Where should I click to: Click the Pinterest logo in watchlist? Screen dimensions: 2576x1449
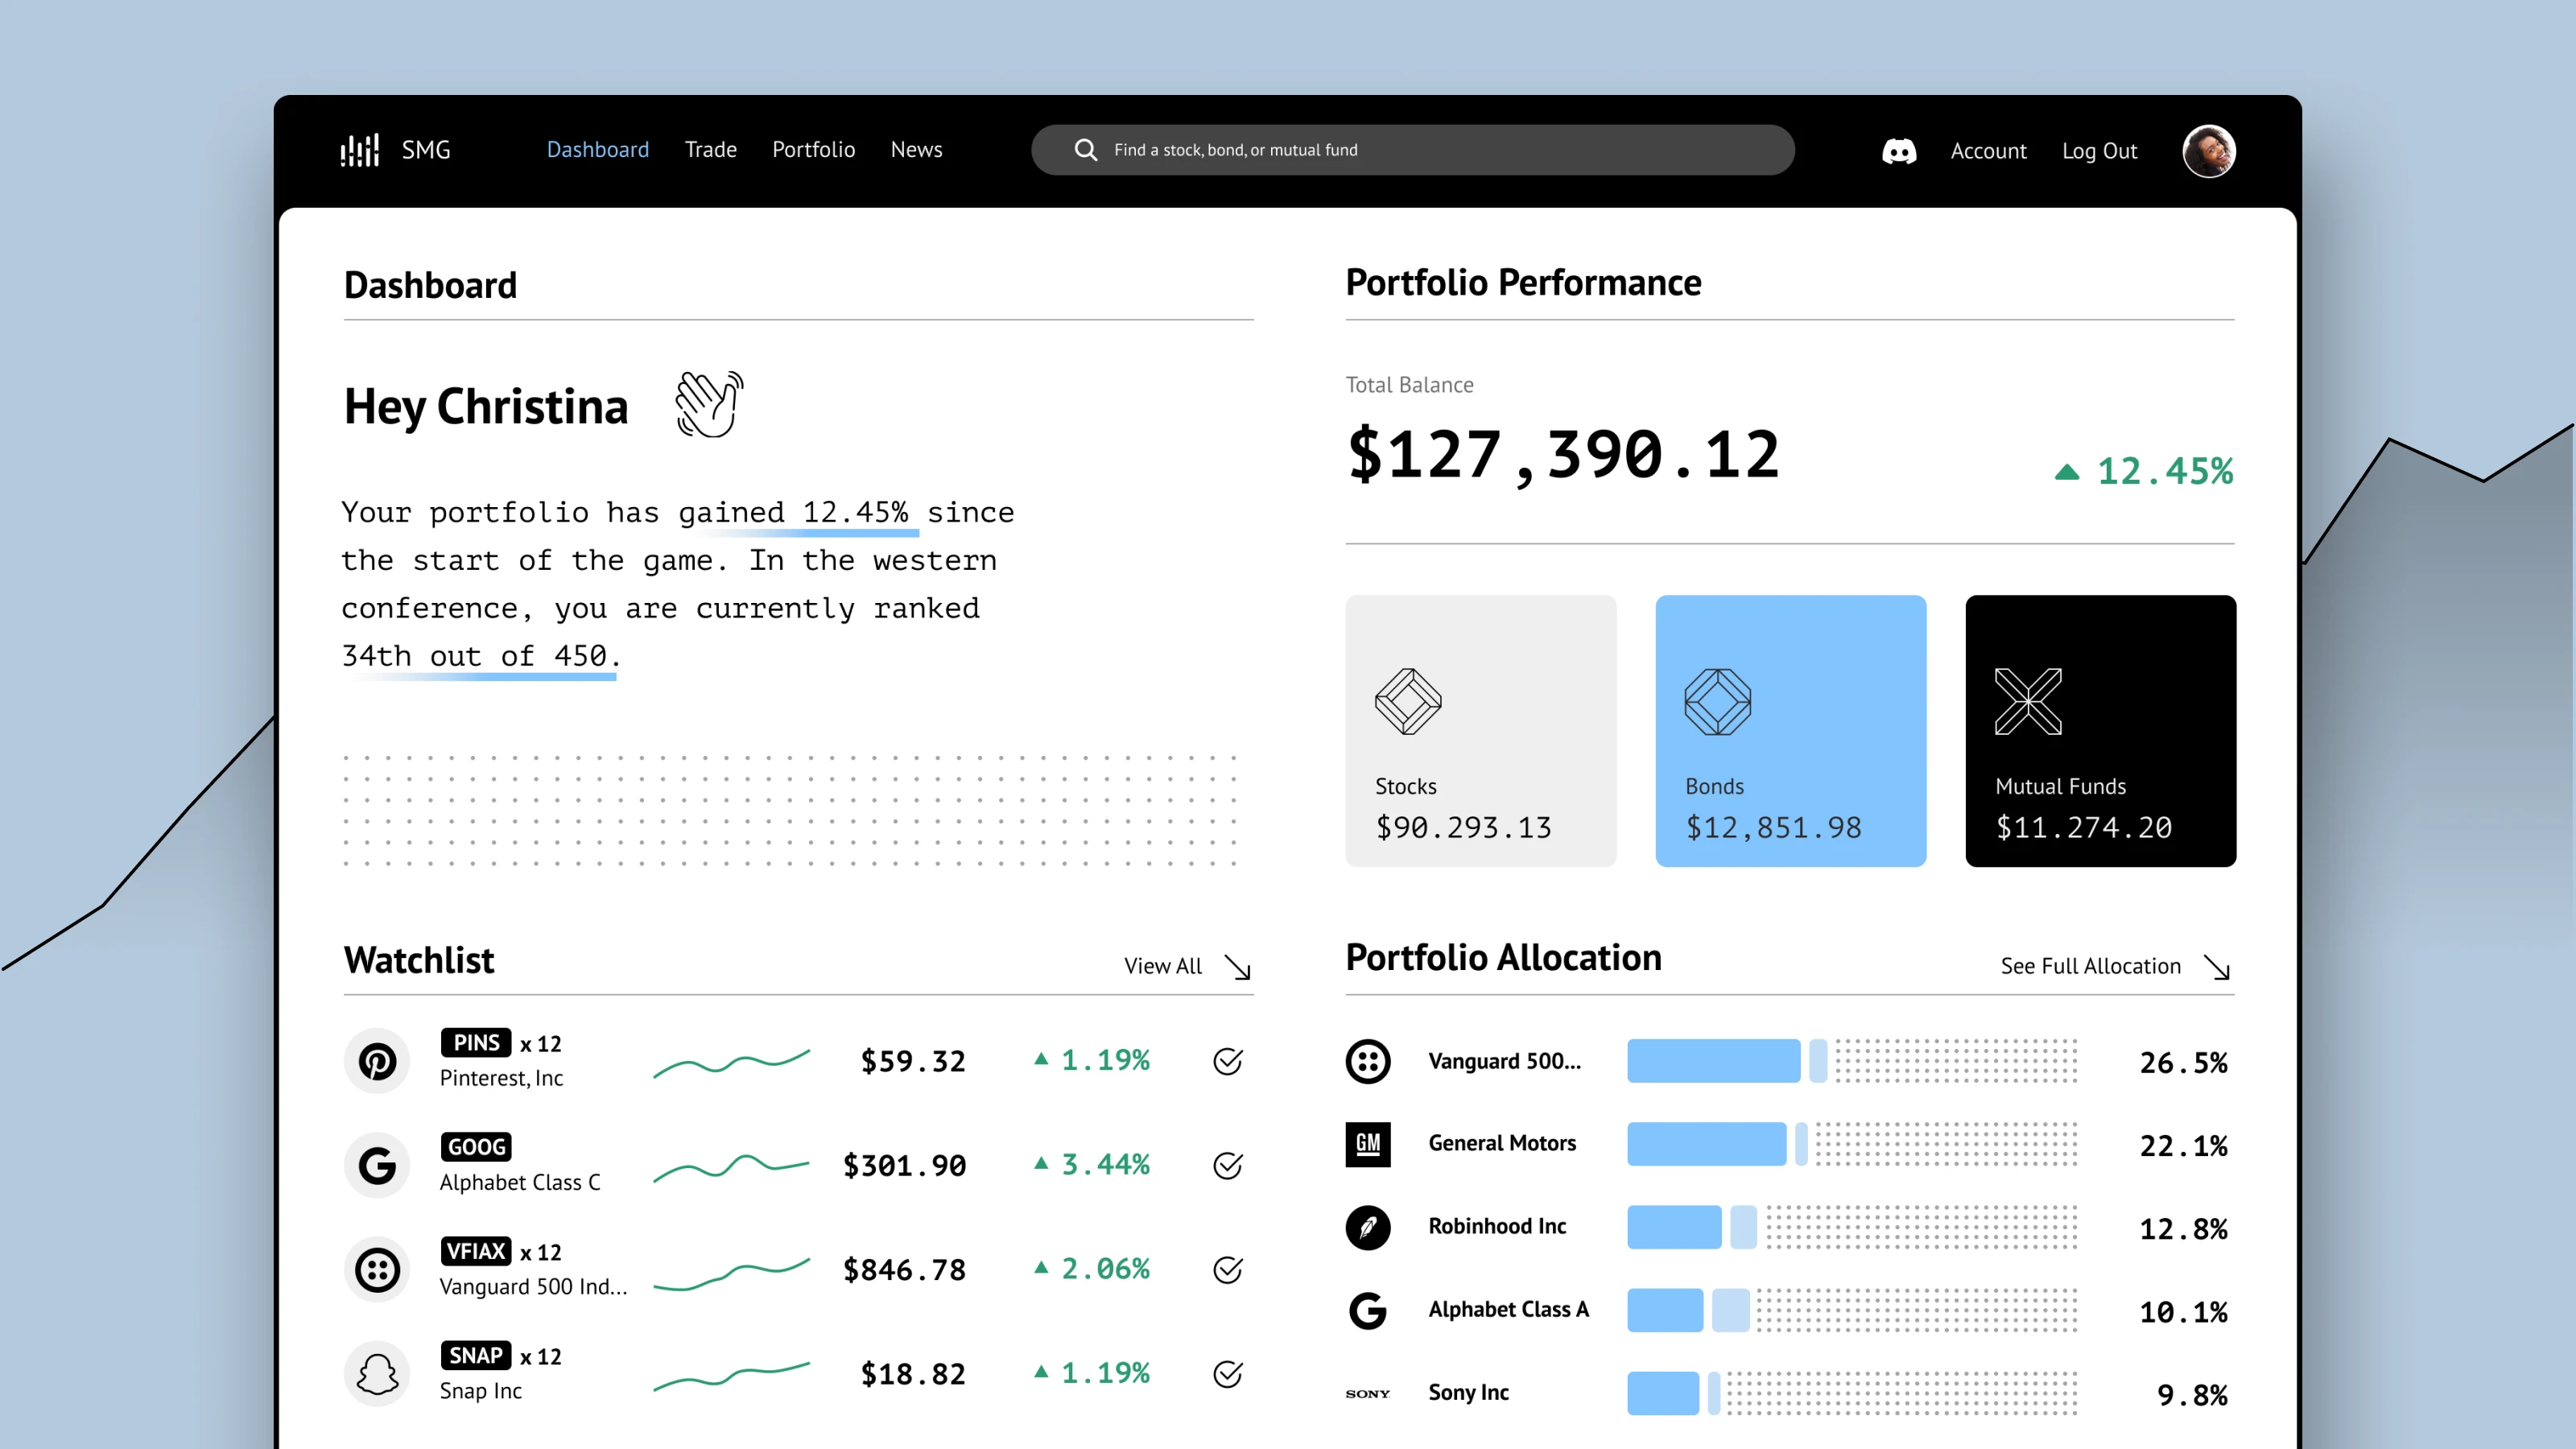(x=377, y=1061)
